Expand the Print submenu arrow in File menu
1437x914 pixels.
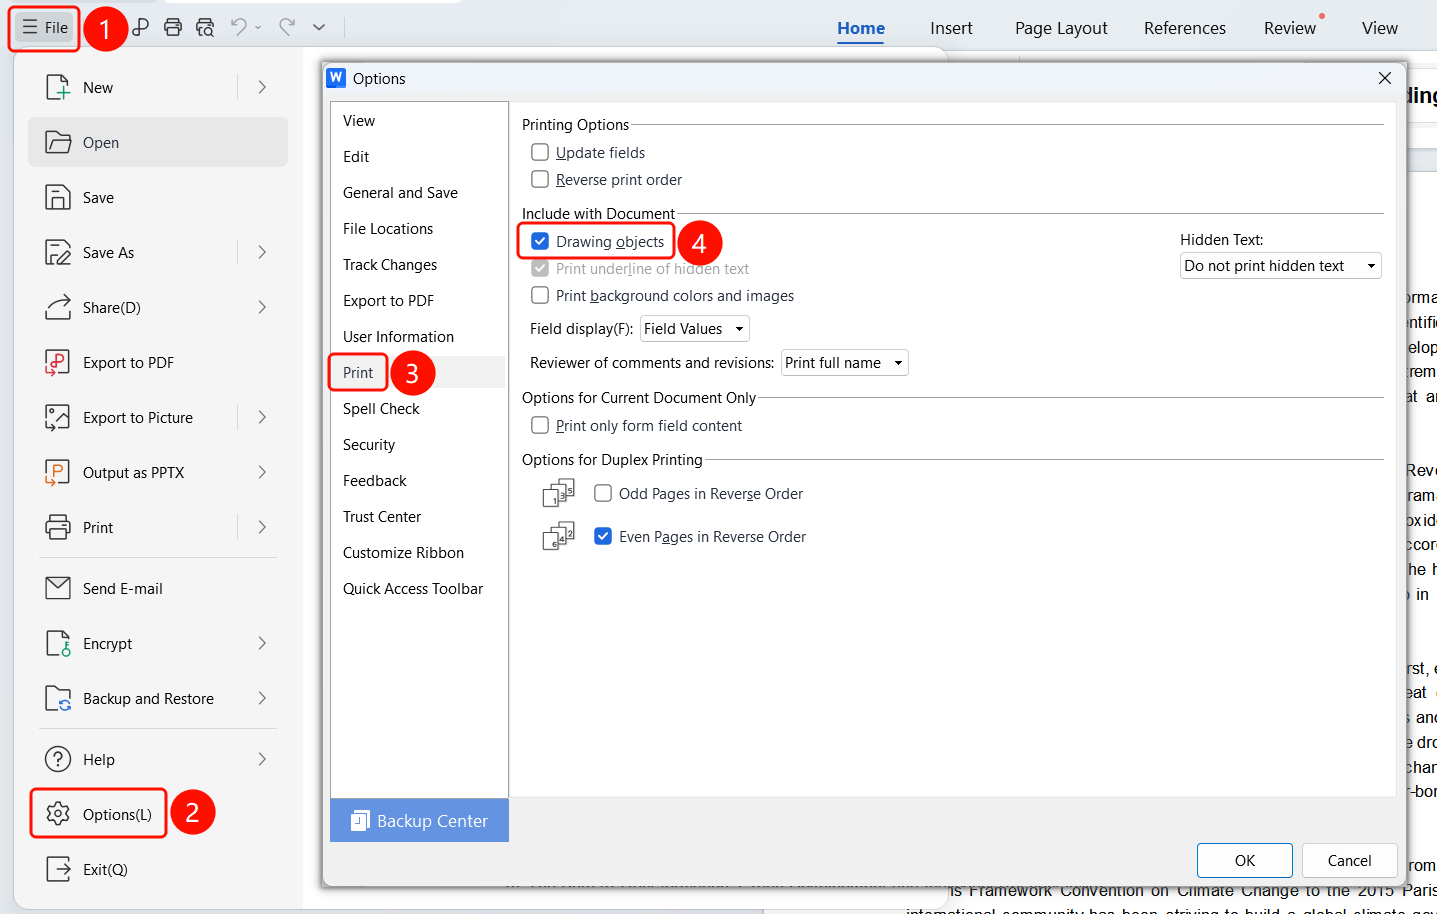point(262,527)
